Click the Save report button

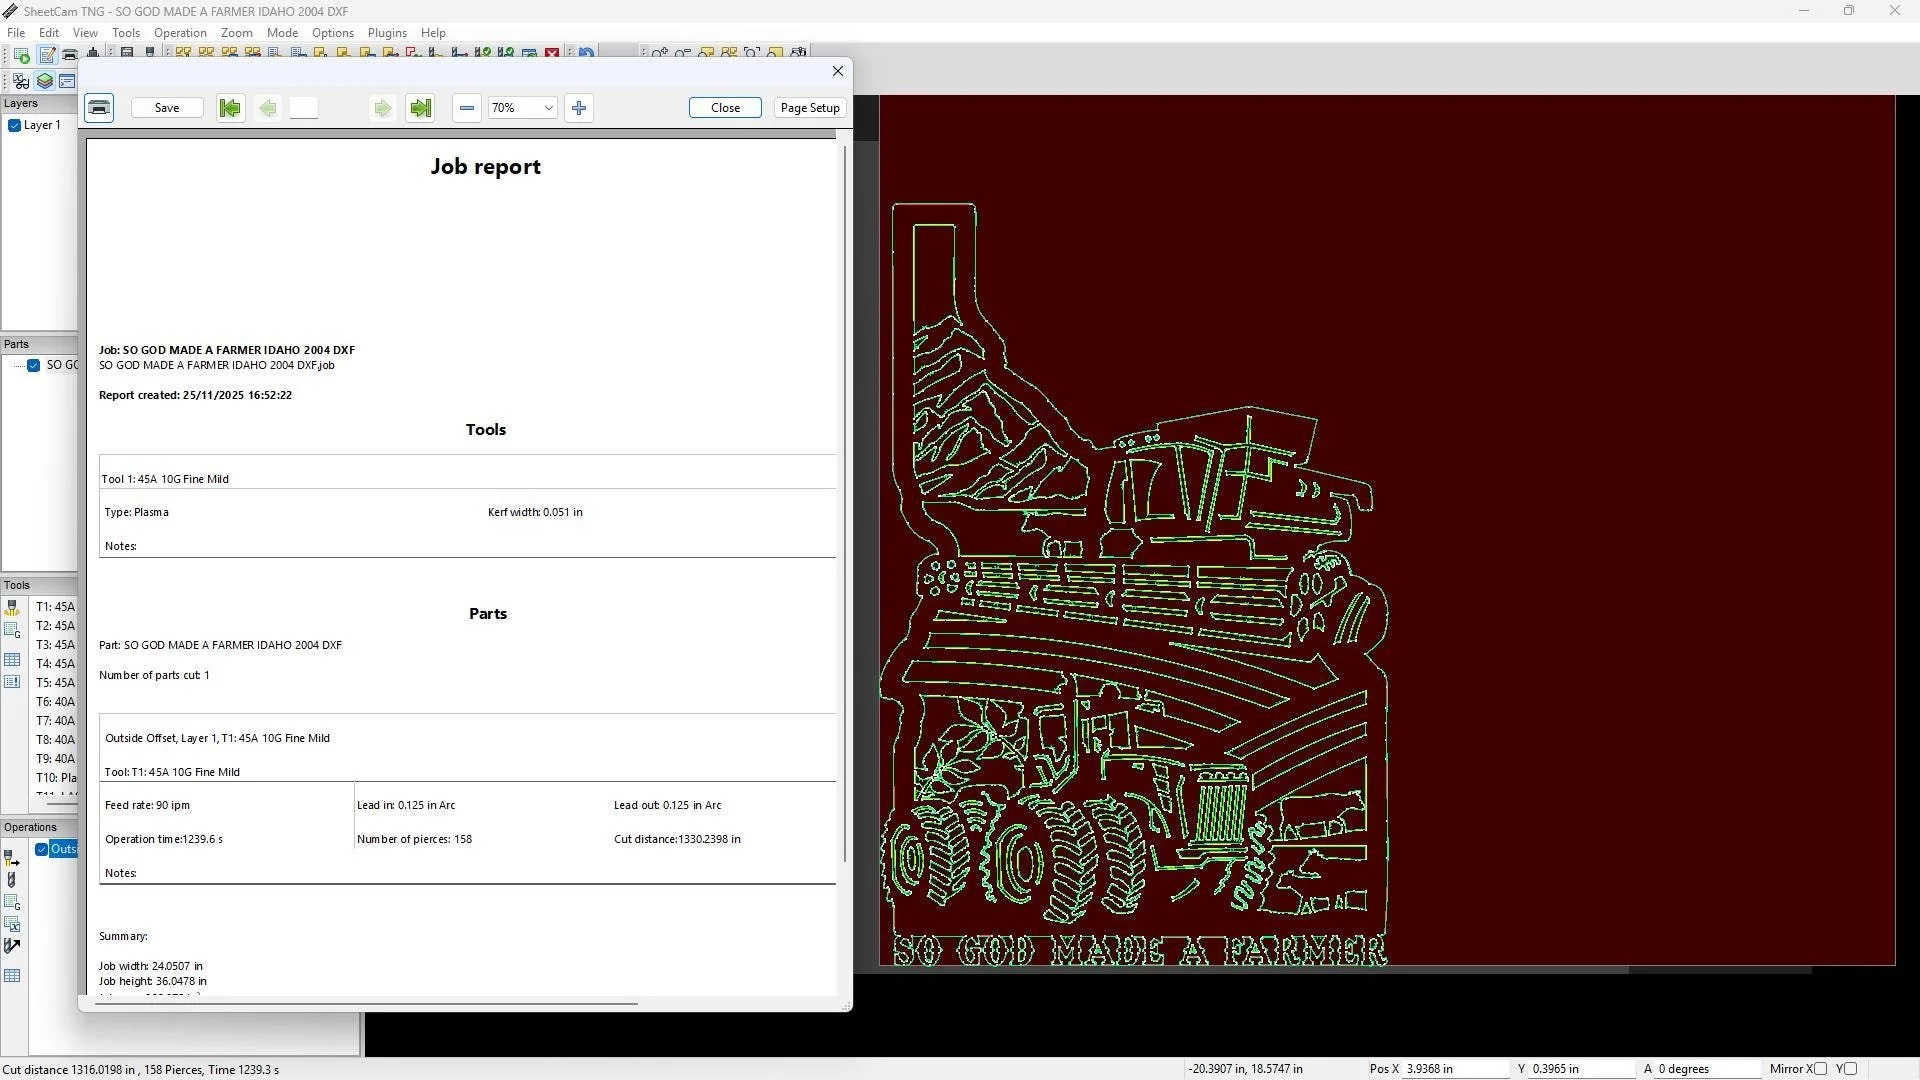click(x=167, y=108)
